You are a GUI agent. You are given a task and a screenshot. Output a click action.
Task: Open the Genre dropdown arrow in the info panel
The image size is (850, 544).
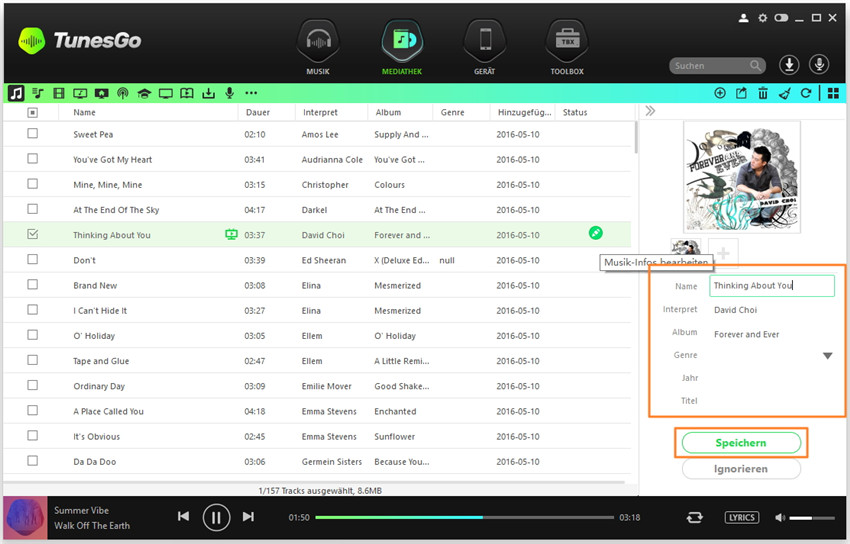(827, 356)
